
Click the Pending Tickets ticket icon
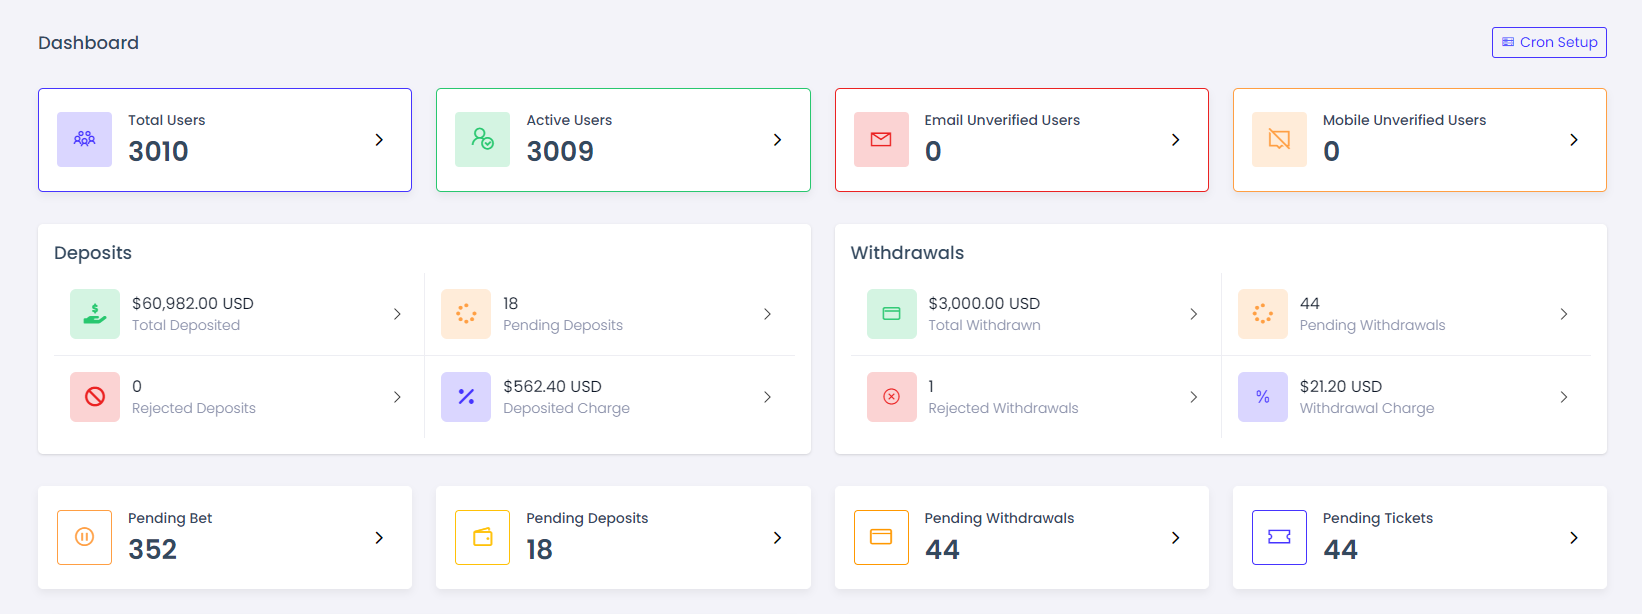pyautogui.click(x=1279, y=537)
